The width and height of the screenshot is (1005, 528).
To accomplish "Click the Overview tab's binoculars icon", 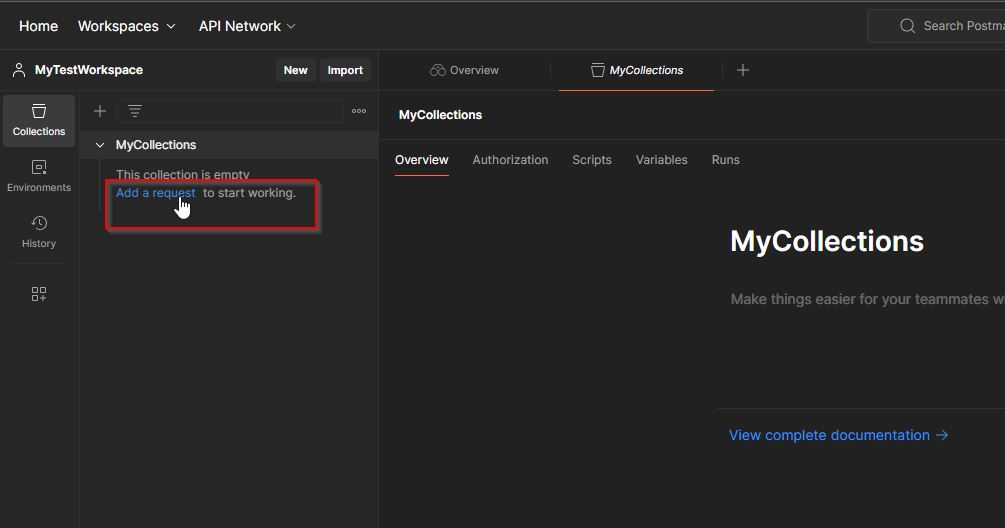I will coord(437,70).
